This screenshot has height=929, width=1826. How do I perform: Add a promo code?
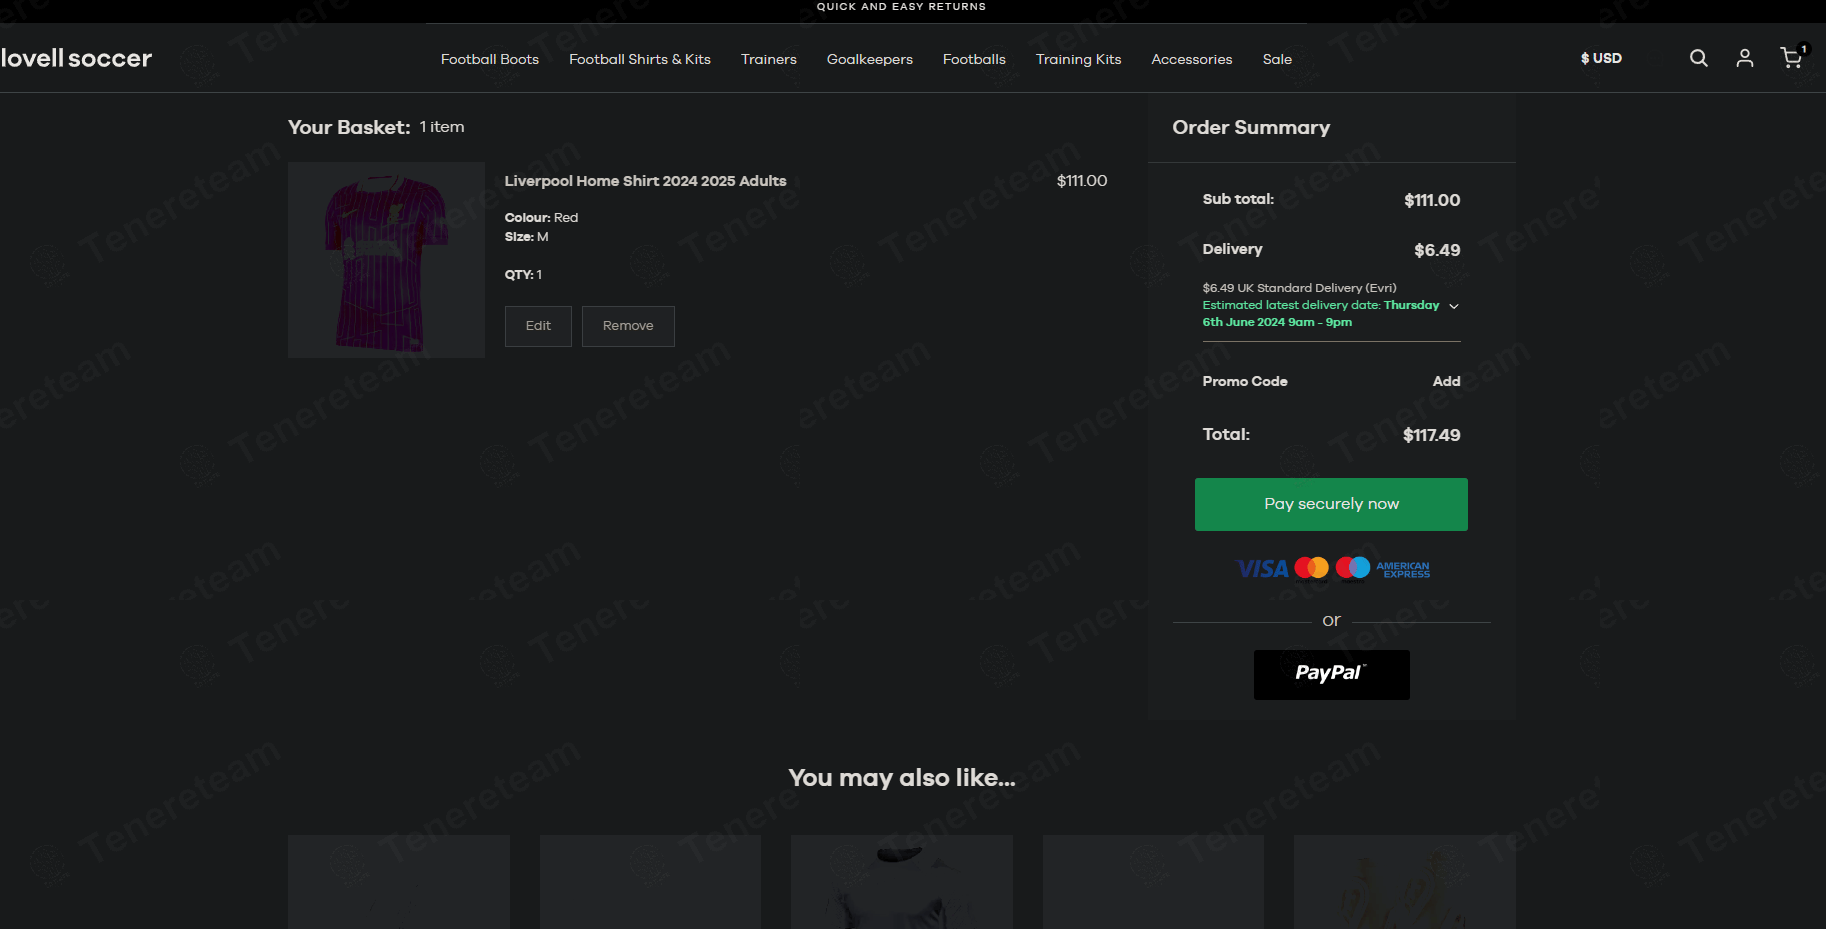tap(1446, 381)
